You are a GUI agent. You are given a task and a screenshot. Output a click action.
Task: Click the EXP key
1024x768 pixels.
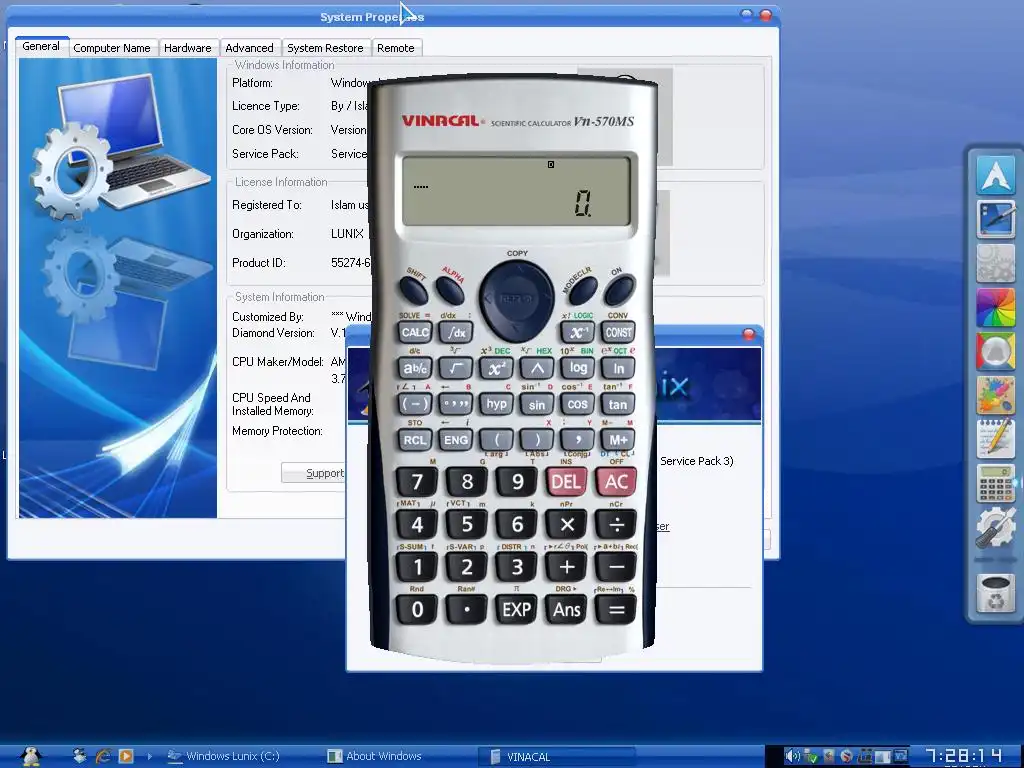click(517, 609)
